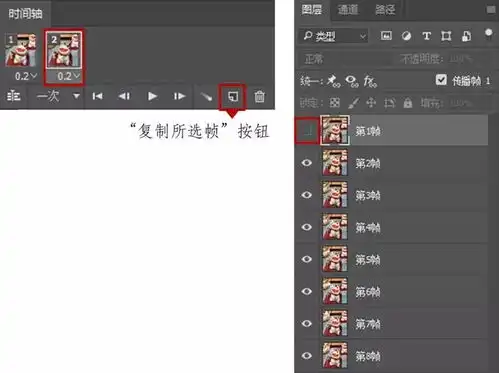Viewport: 499px width, 373px height.
Task: Click the 第5帧 layer thumbnail
Action: point(335,259)
